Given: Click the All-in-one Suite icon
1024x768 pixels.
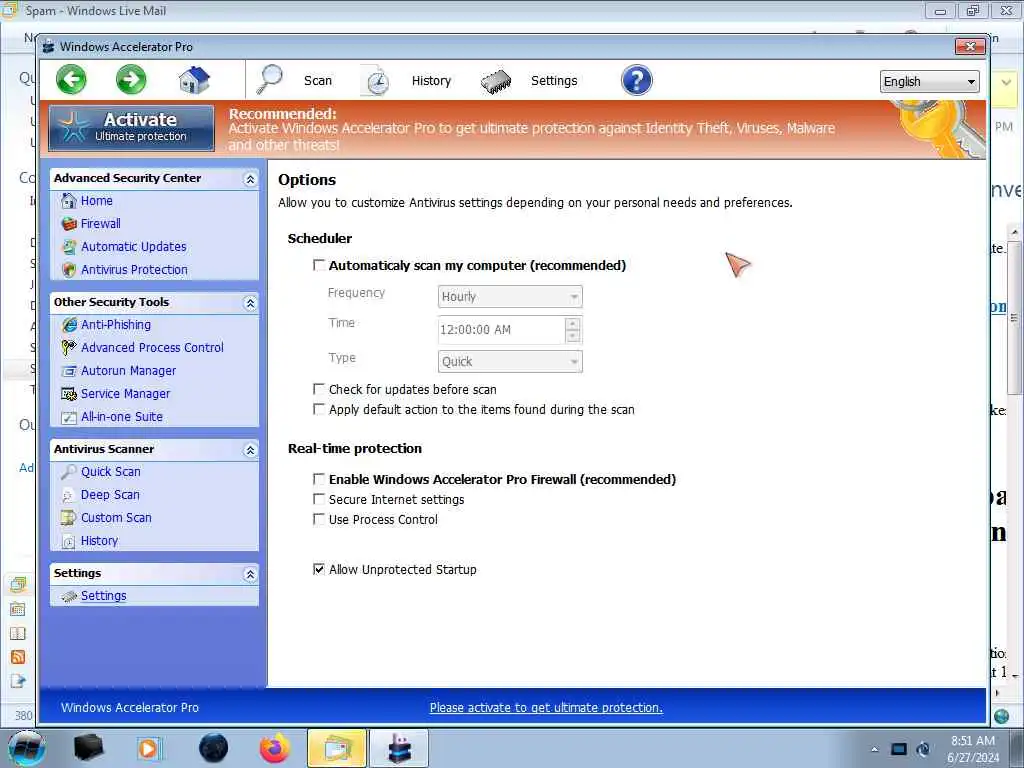Looking at the screenshot, I should tap(69, 417).
